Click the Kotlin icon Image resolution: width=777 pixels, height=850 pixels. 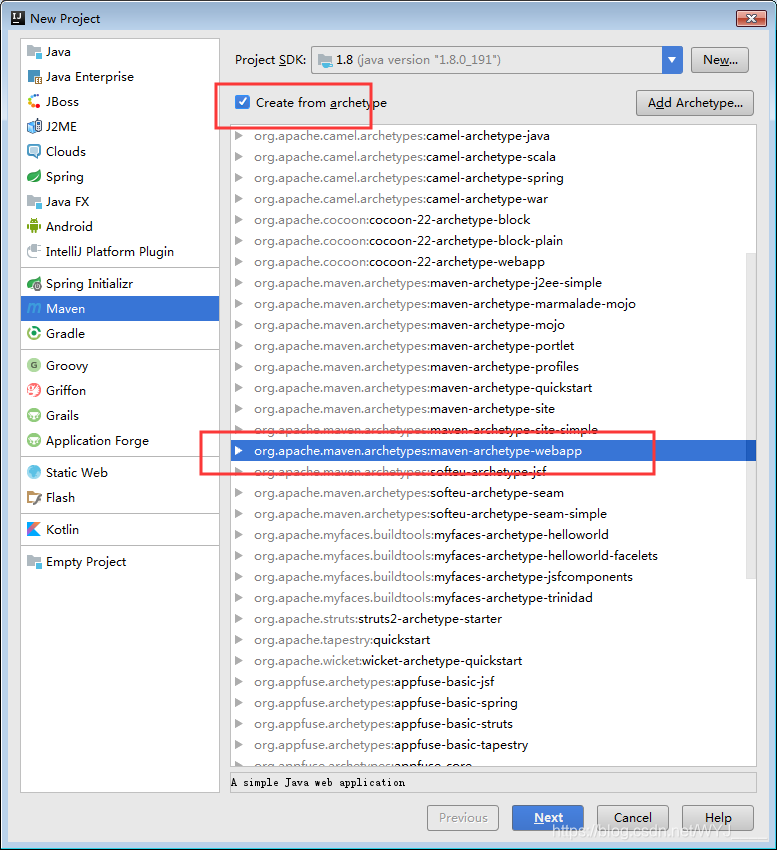click(x=34, y=530)
